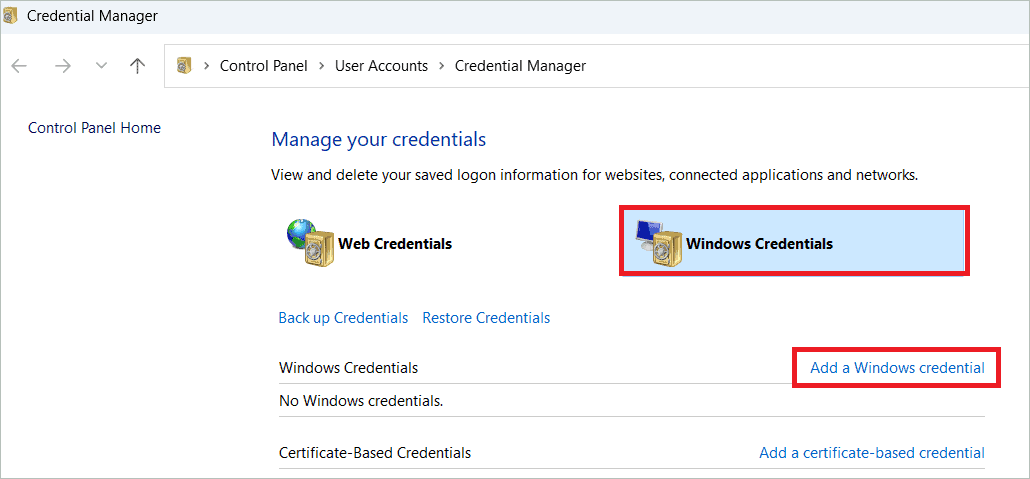This screenshot has width=1030, height=479.
Task: Expand chevron after User Accounts breadcrumb
Action: [441, 66]
